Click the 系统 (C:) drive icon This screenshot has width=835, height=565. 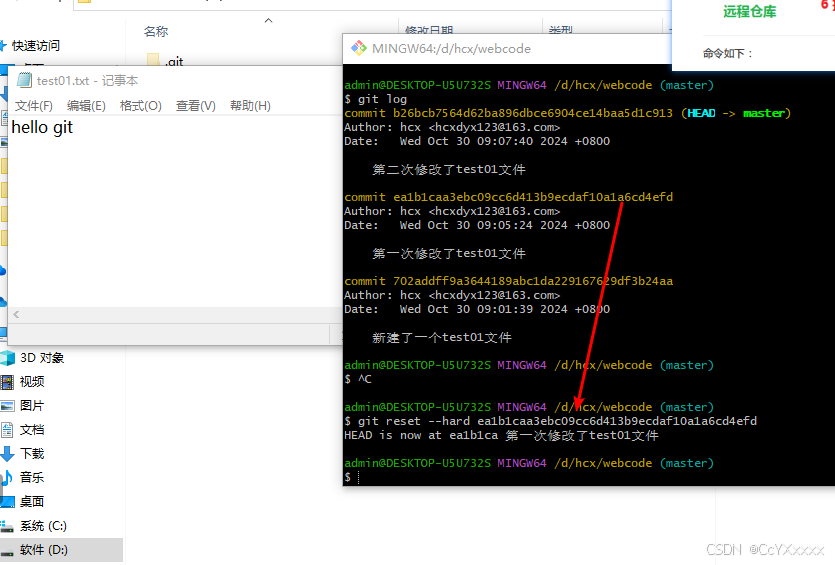(x=7, y=527)
